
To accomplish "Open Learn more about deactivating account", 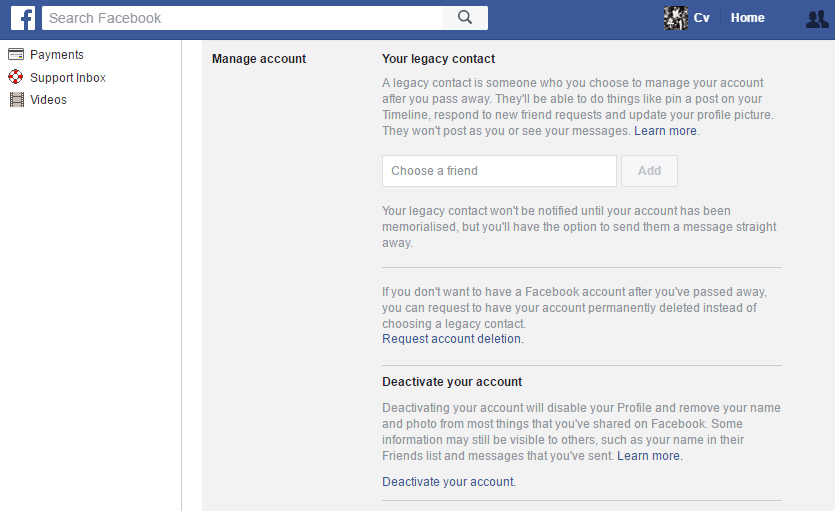I will point(649,456).
